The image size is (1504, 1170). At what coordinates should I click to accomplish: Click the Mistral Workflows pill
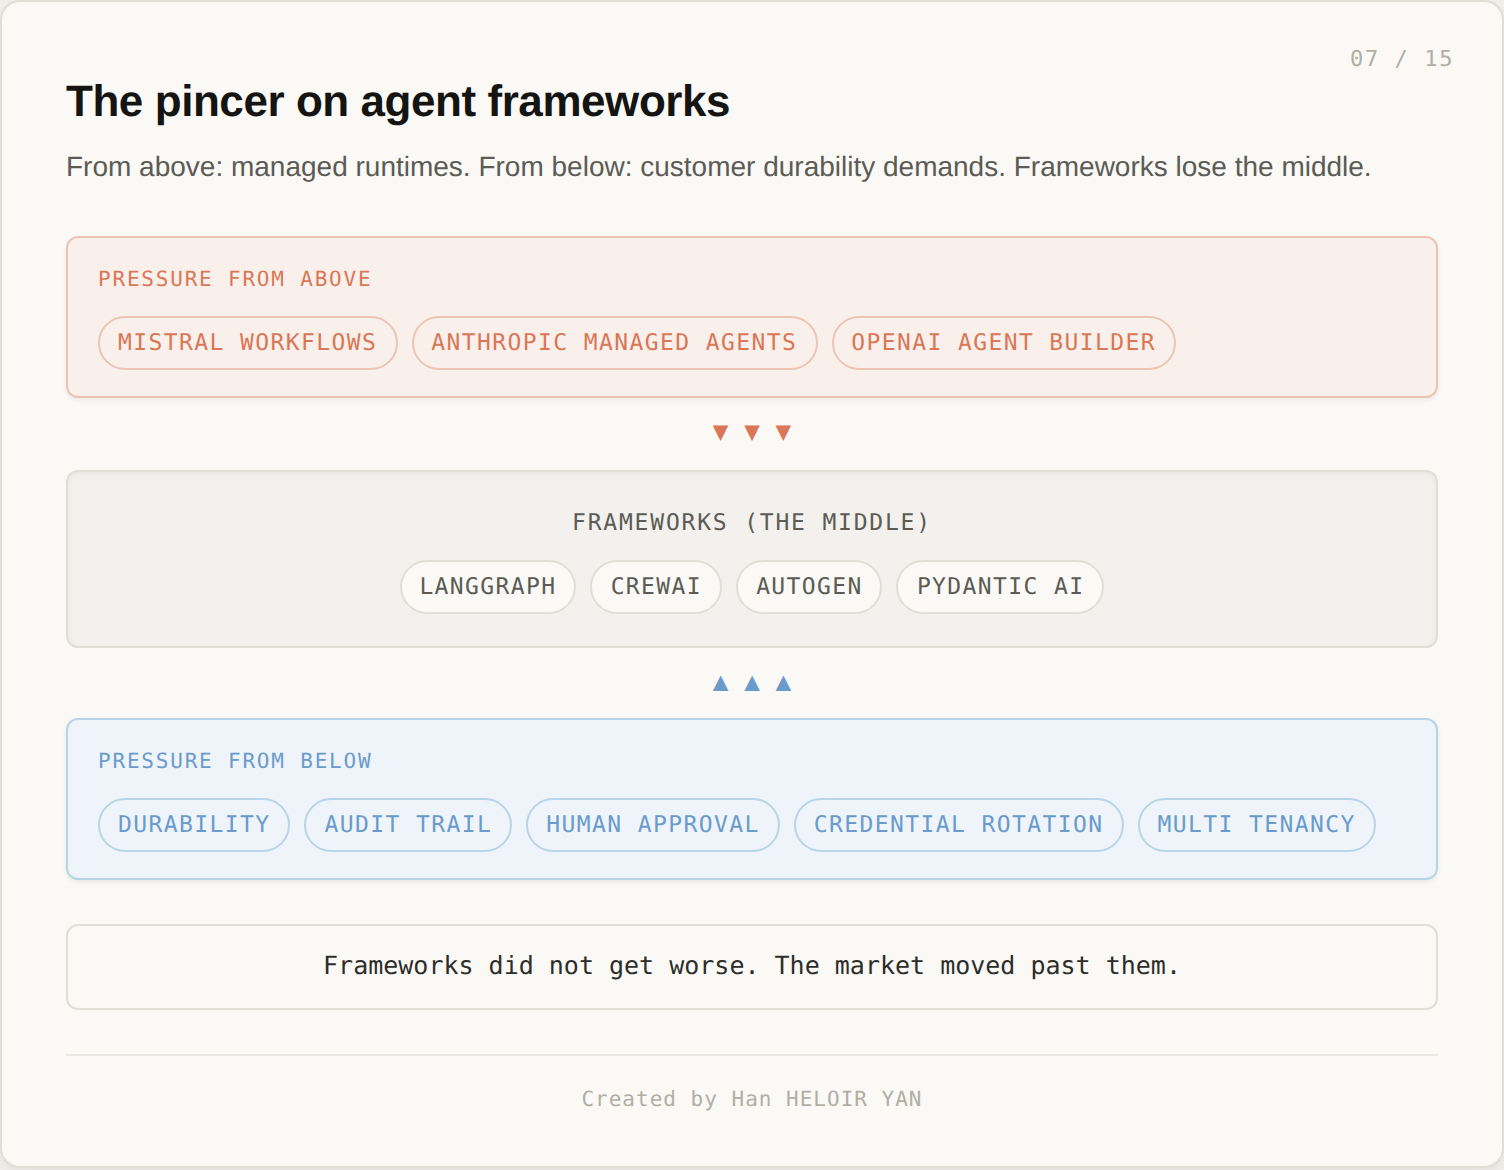tap(248, 343)
